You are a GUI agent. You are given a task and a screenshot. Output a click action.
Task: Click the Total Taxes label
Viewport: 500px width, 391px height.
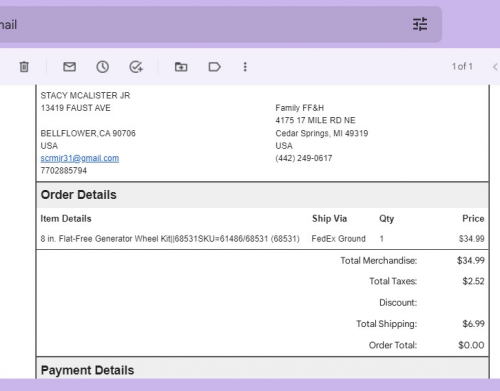(393, 281)
